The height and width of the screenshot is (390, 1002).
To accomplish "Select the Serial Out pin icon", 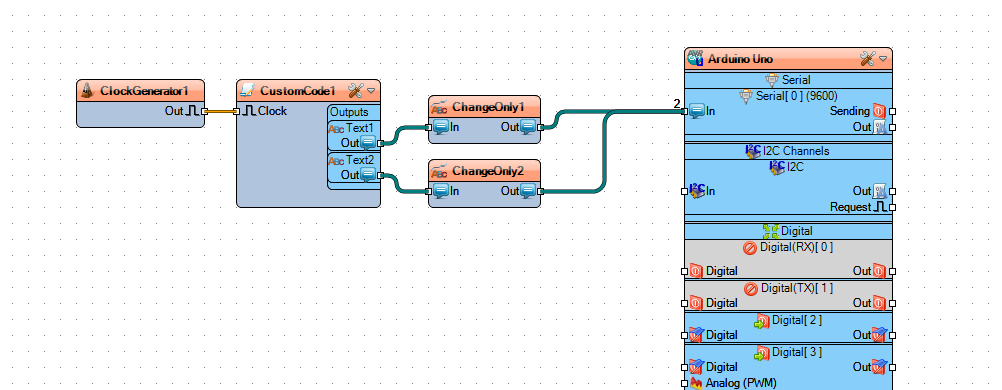I will tap(879, 127).
